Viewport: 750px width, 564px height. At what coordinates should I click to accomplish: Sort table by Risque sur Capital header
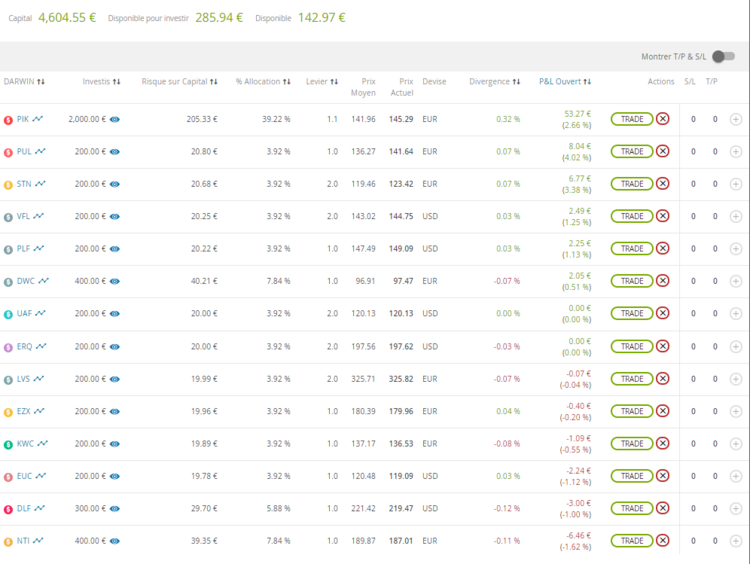coord(180,82)
